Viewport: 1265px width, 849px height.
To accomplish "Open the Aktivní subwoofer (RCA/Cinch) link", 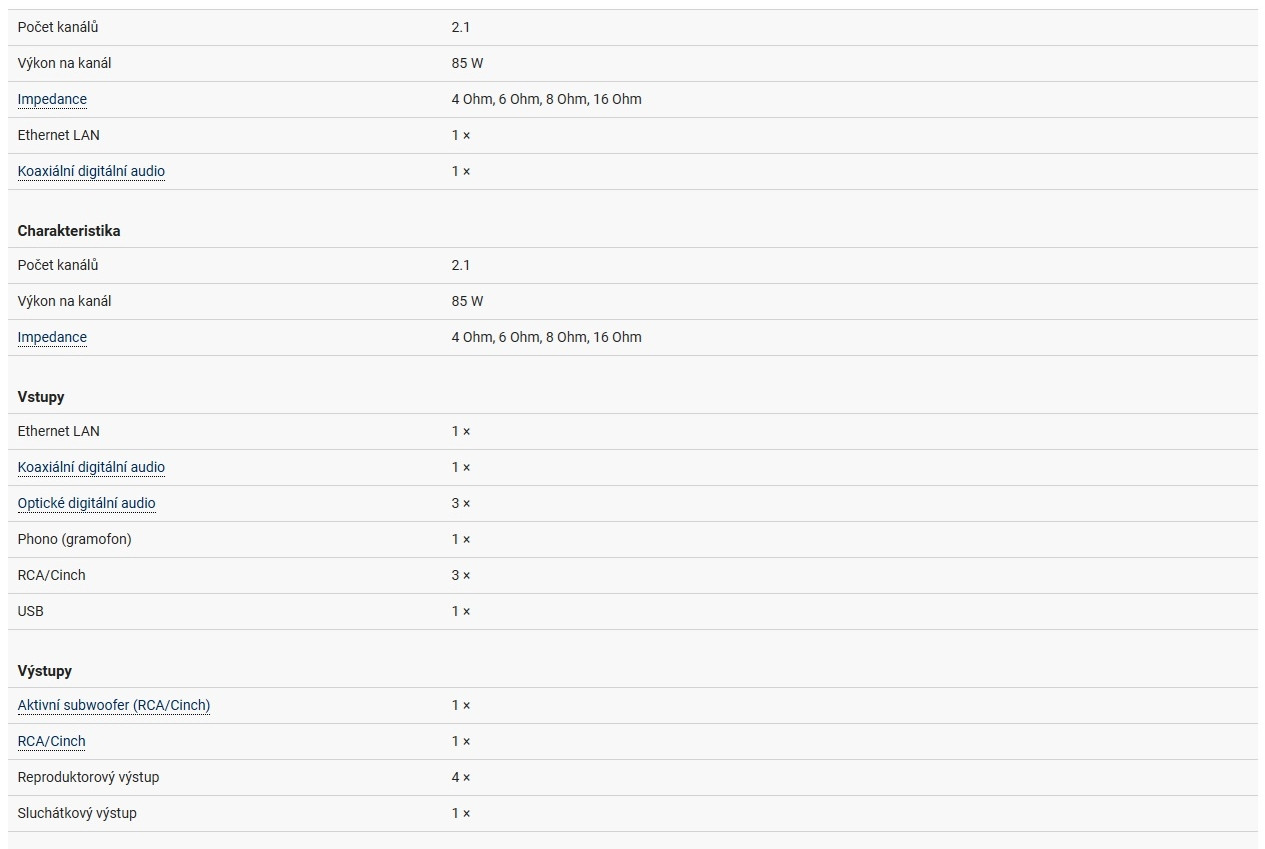I will click(114, 705).
